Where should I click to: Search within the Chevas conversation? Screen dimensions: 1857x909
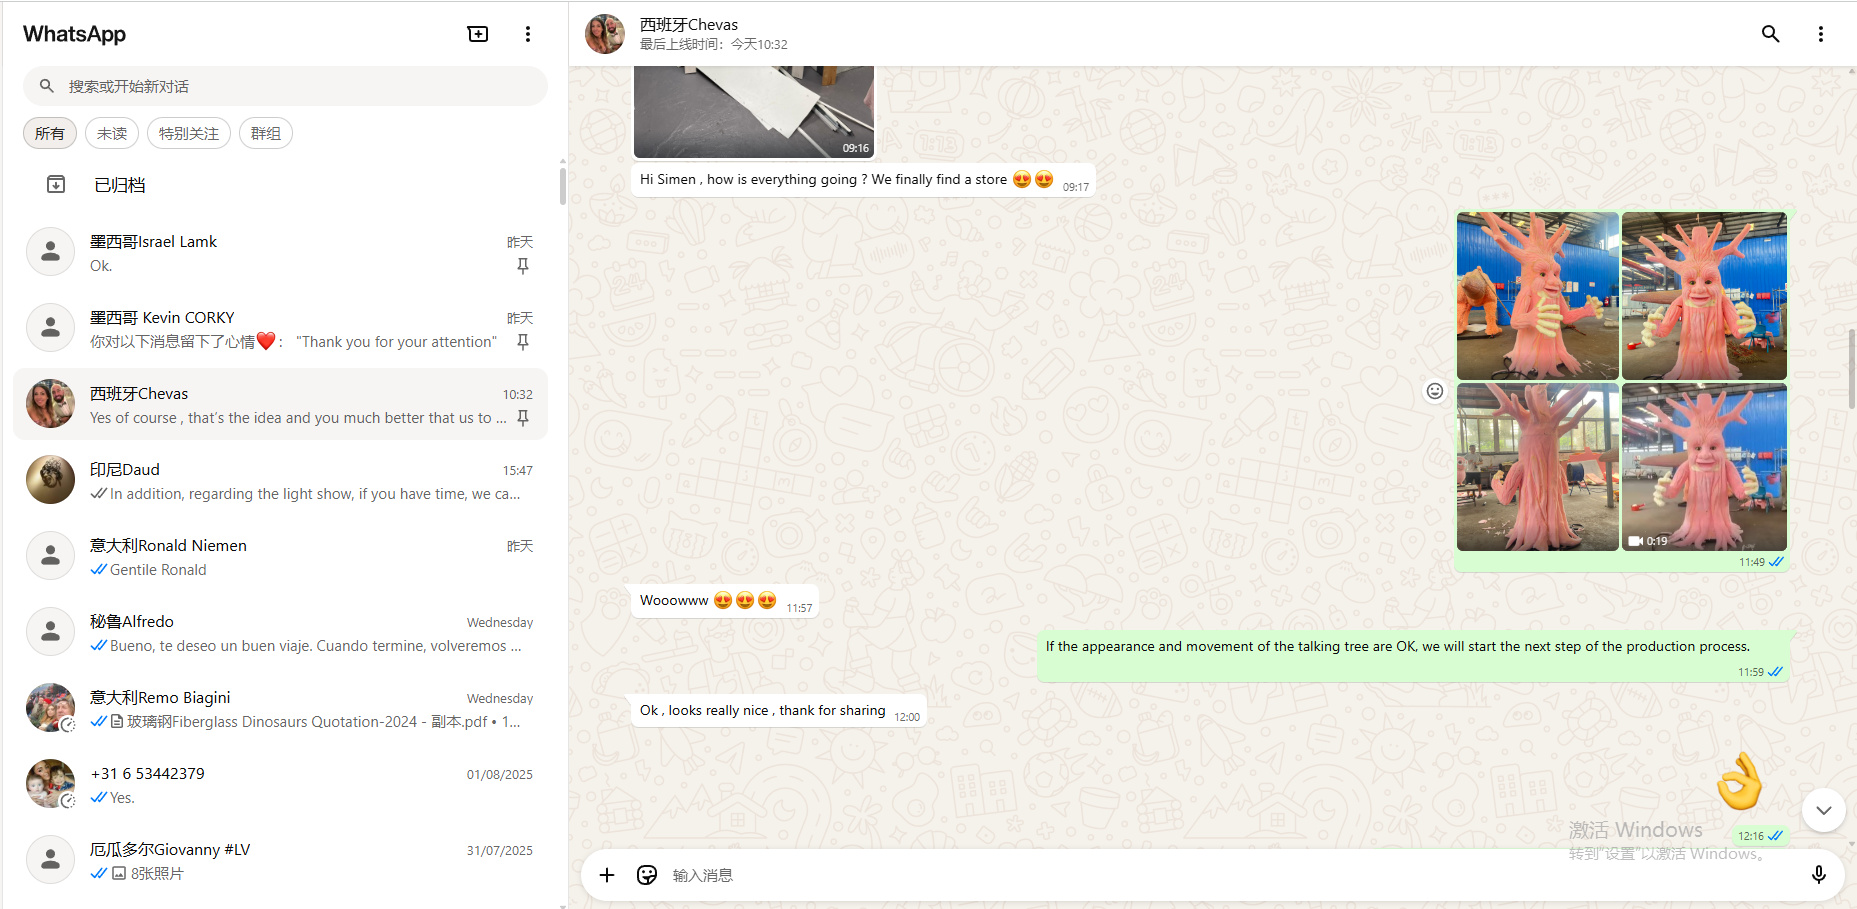coord(1770,34)
